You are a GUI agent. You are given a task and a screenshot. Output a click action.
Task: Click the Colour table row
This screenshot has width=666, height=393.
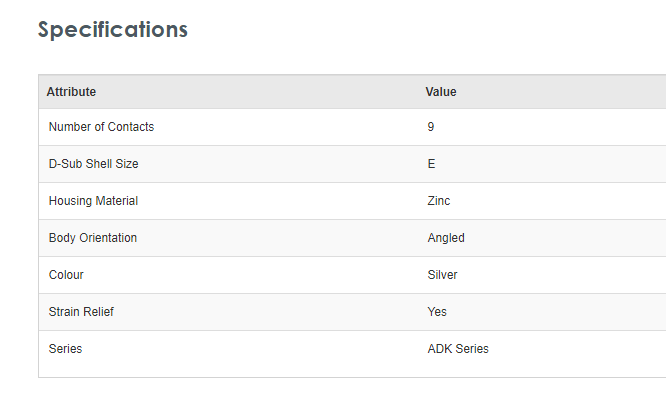352,275
